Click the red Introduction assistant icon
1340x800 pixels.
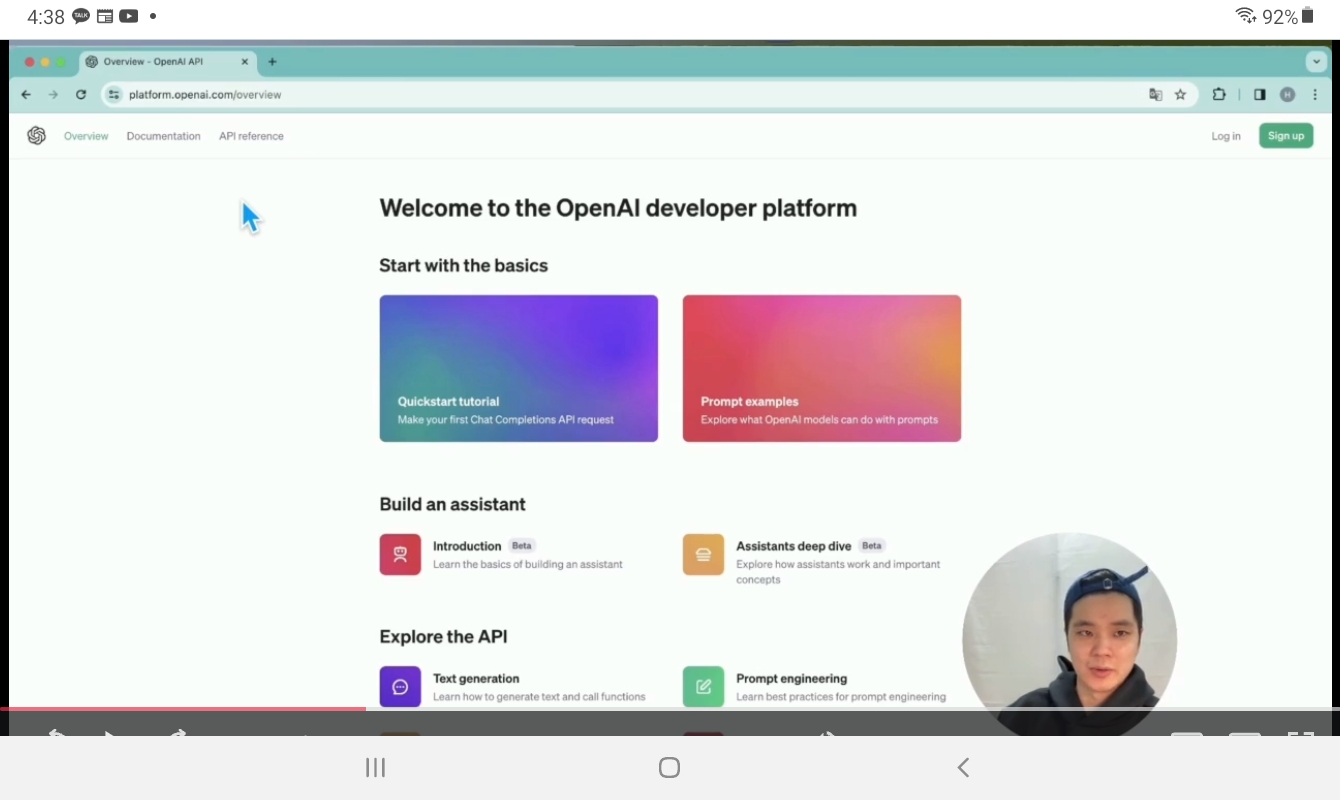pos(400,555)
